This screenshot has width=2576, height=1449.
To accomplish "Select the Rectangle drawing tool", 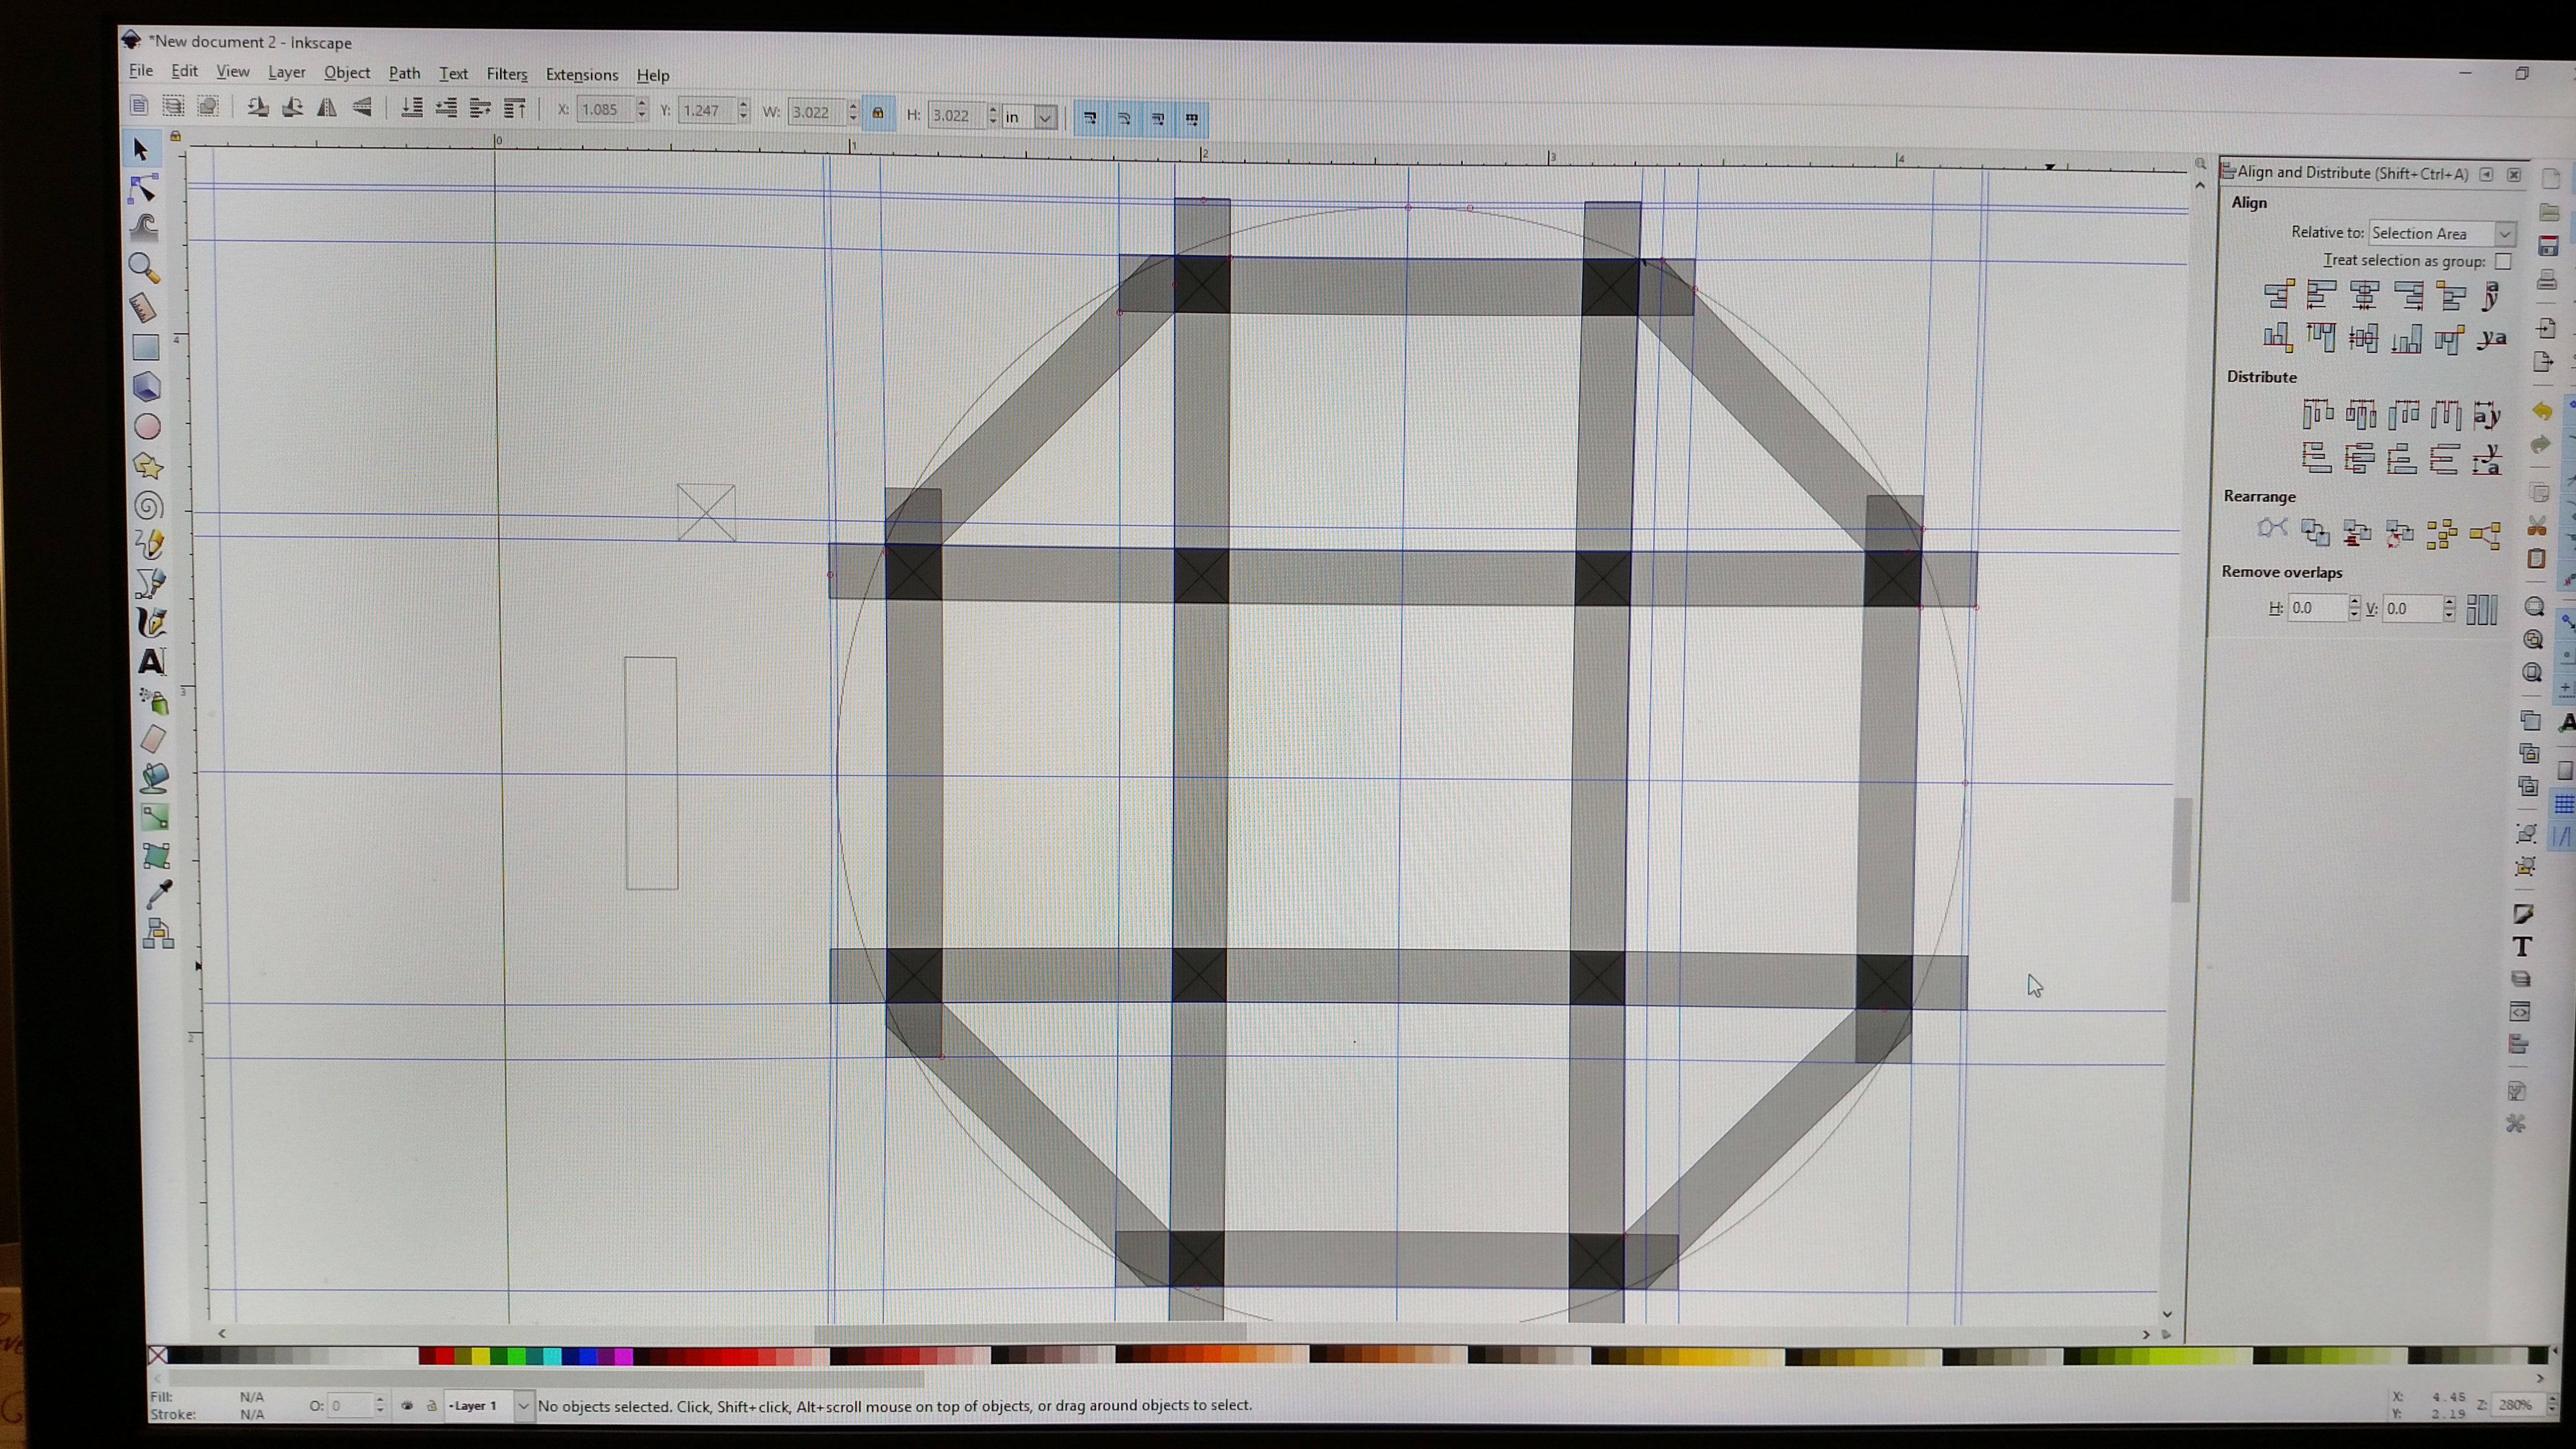I will pyautogui.click(x=146, y=347).
